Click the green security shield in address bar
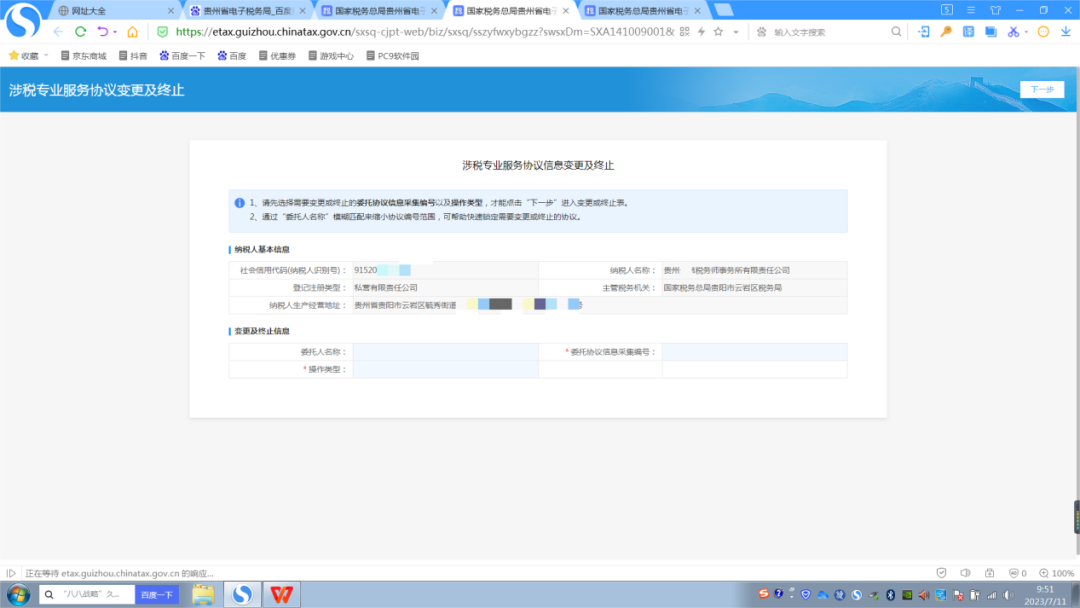 click(x=163, y=32)
